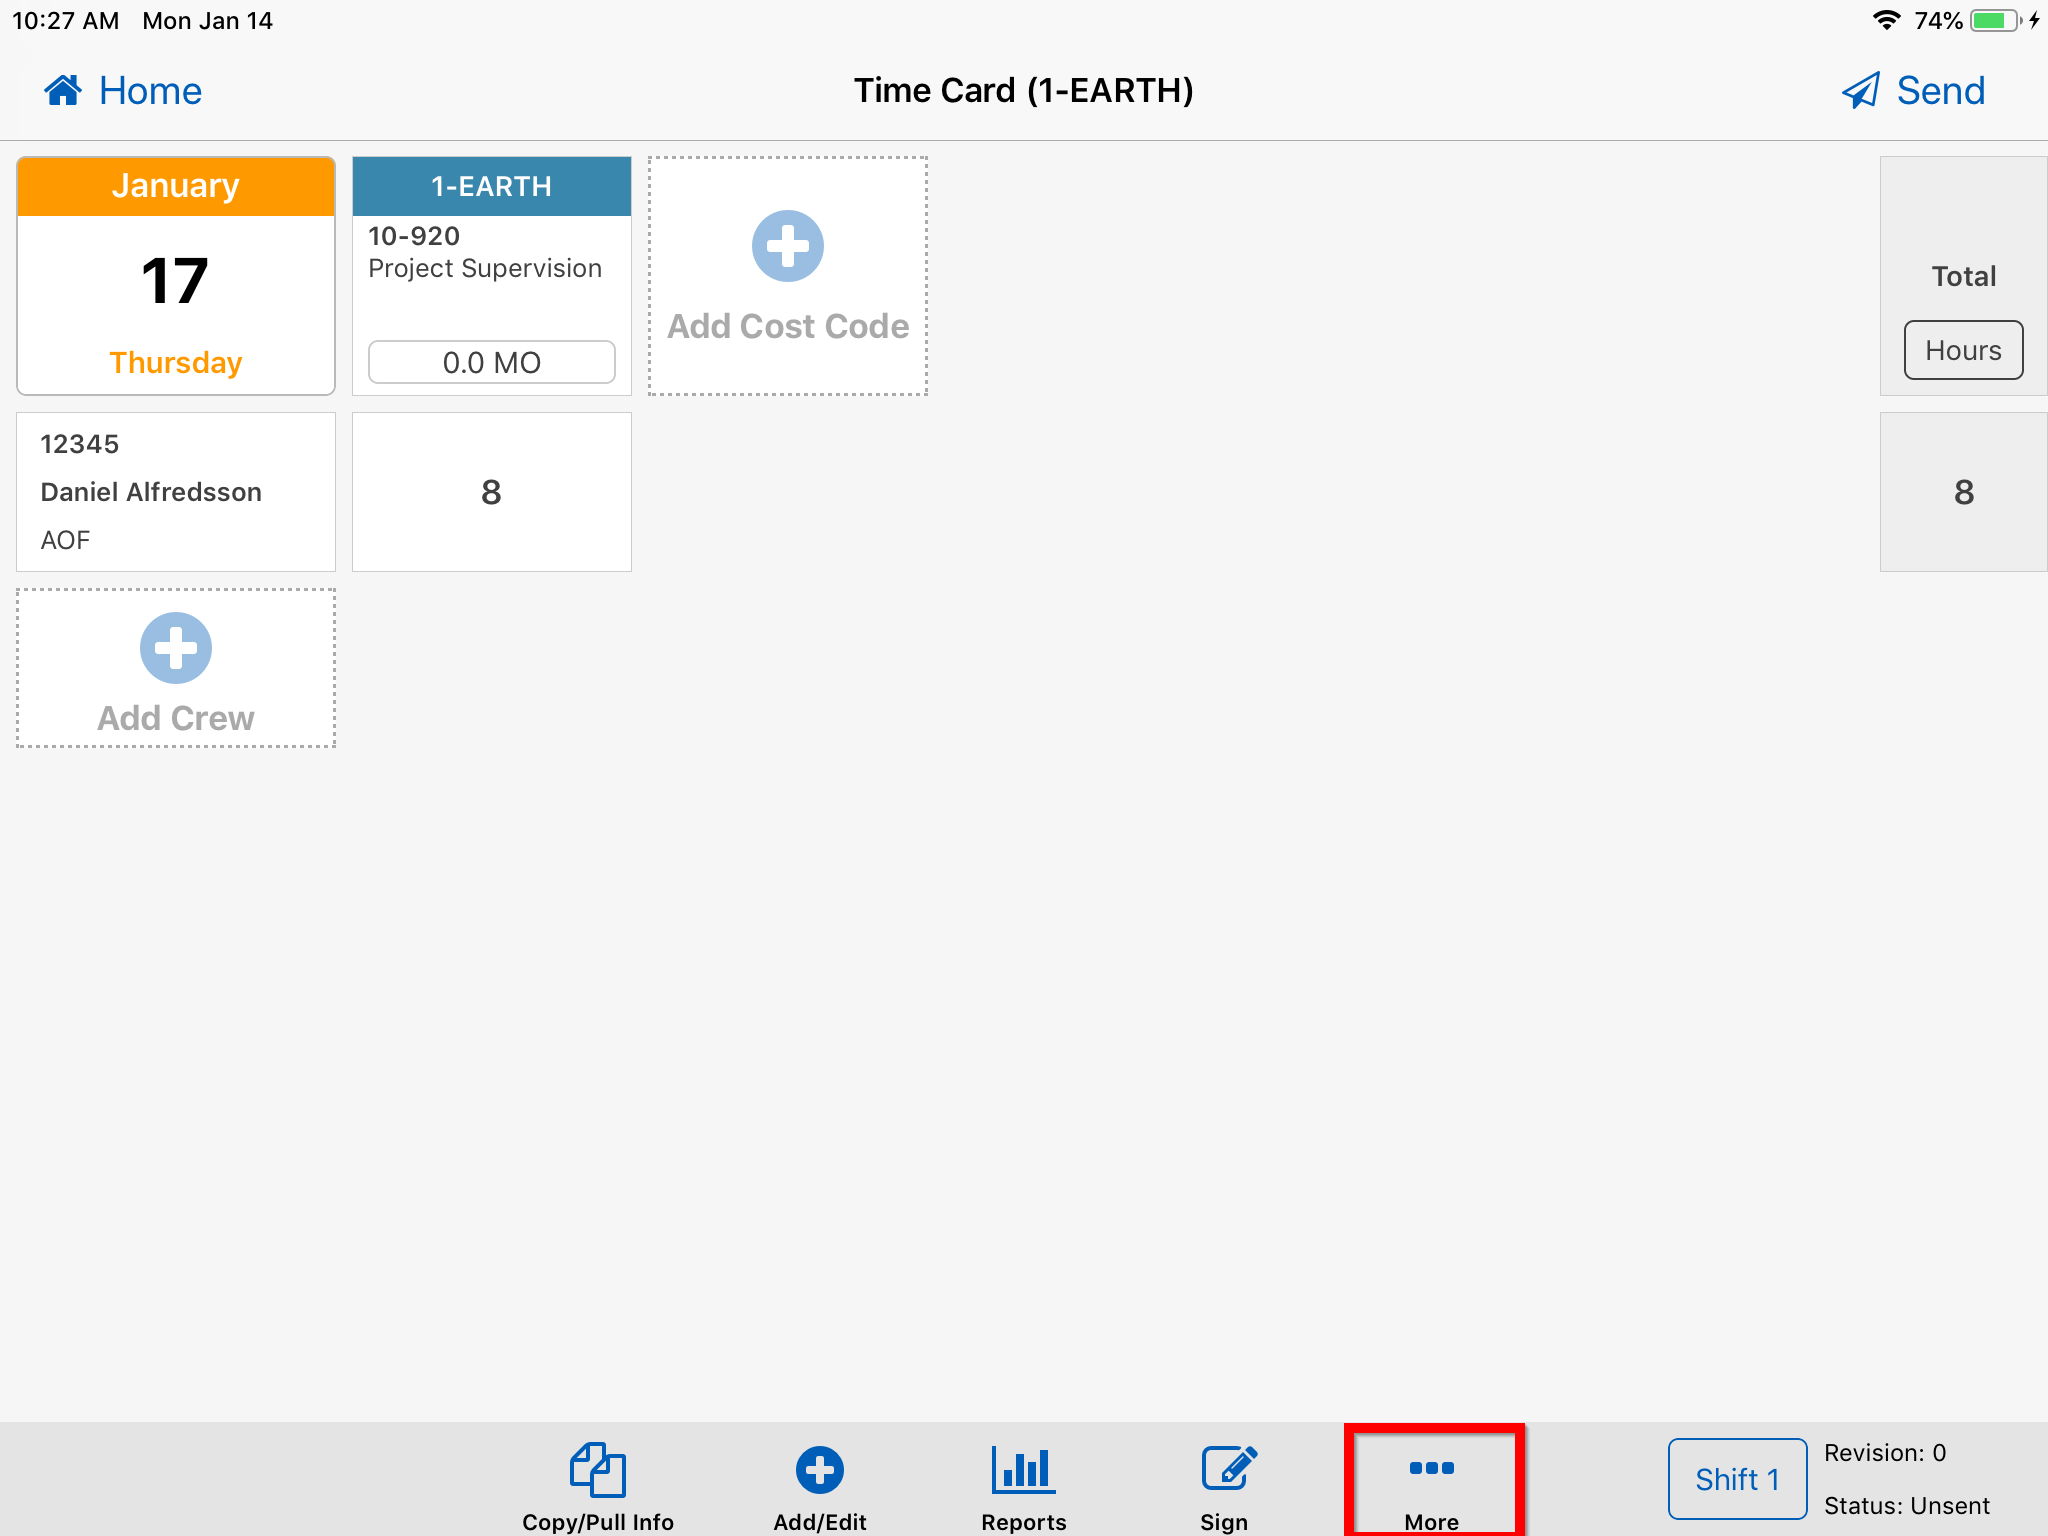Edit the 0.0 MO quantity field
The height and width of the screenshot is (1536, 2048).
(x=491, y=362)
